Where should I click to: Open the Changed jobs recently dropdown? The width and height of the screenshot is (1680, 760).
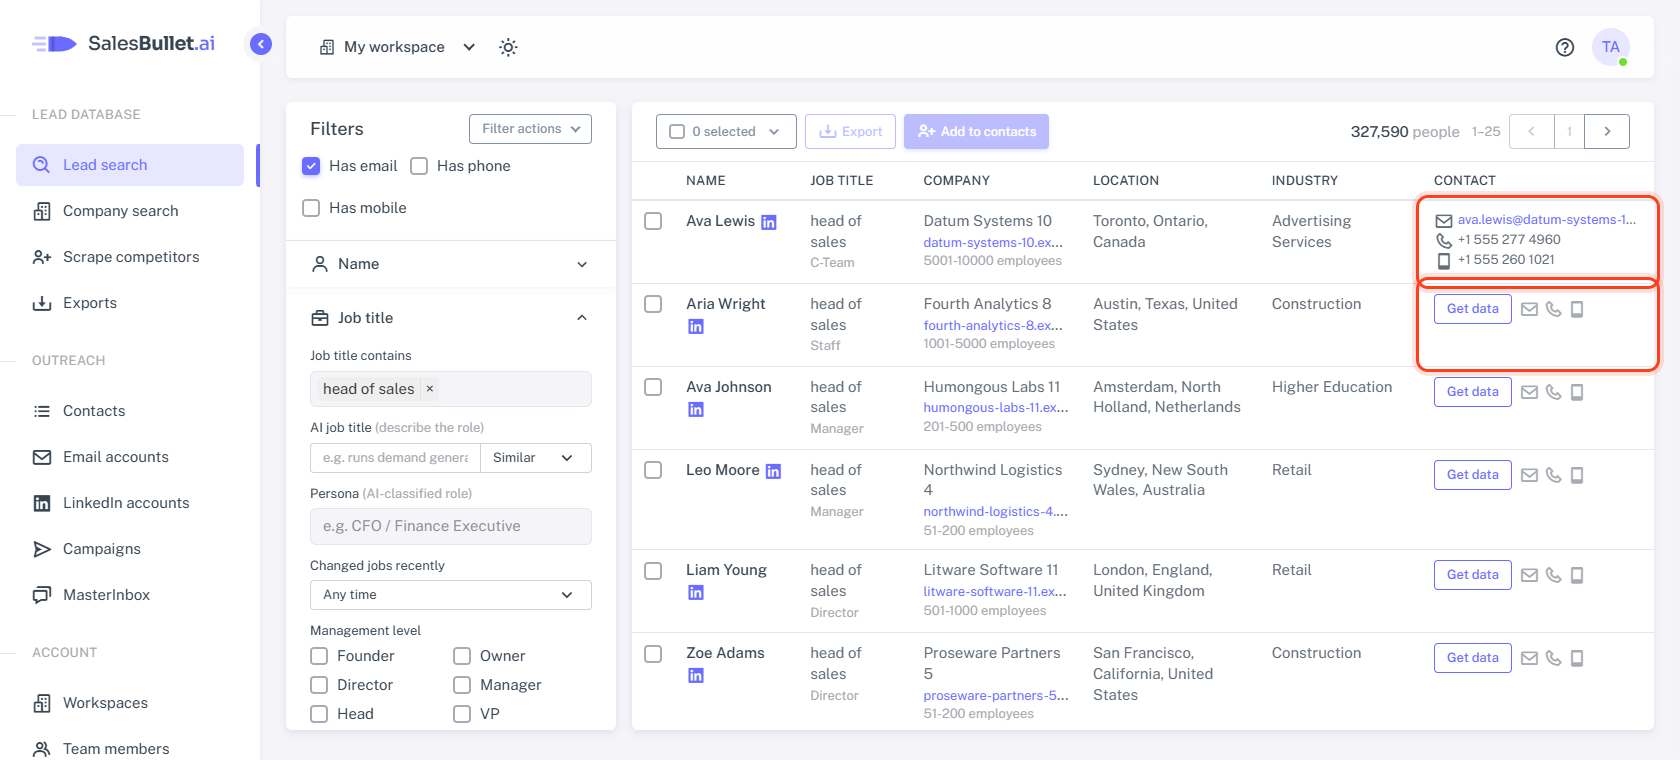(x=450, y=595)
